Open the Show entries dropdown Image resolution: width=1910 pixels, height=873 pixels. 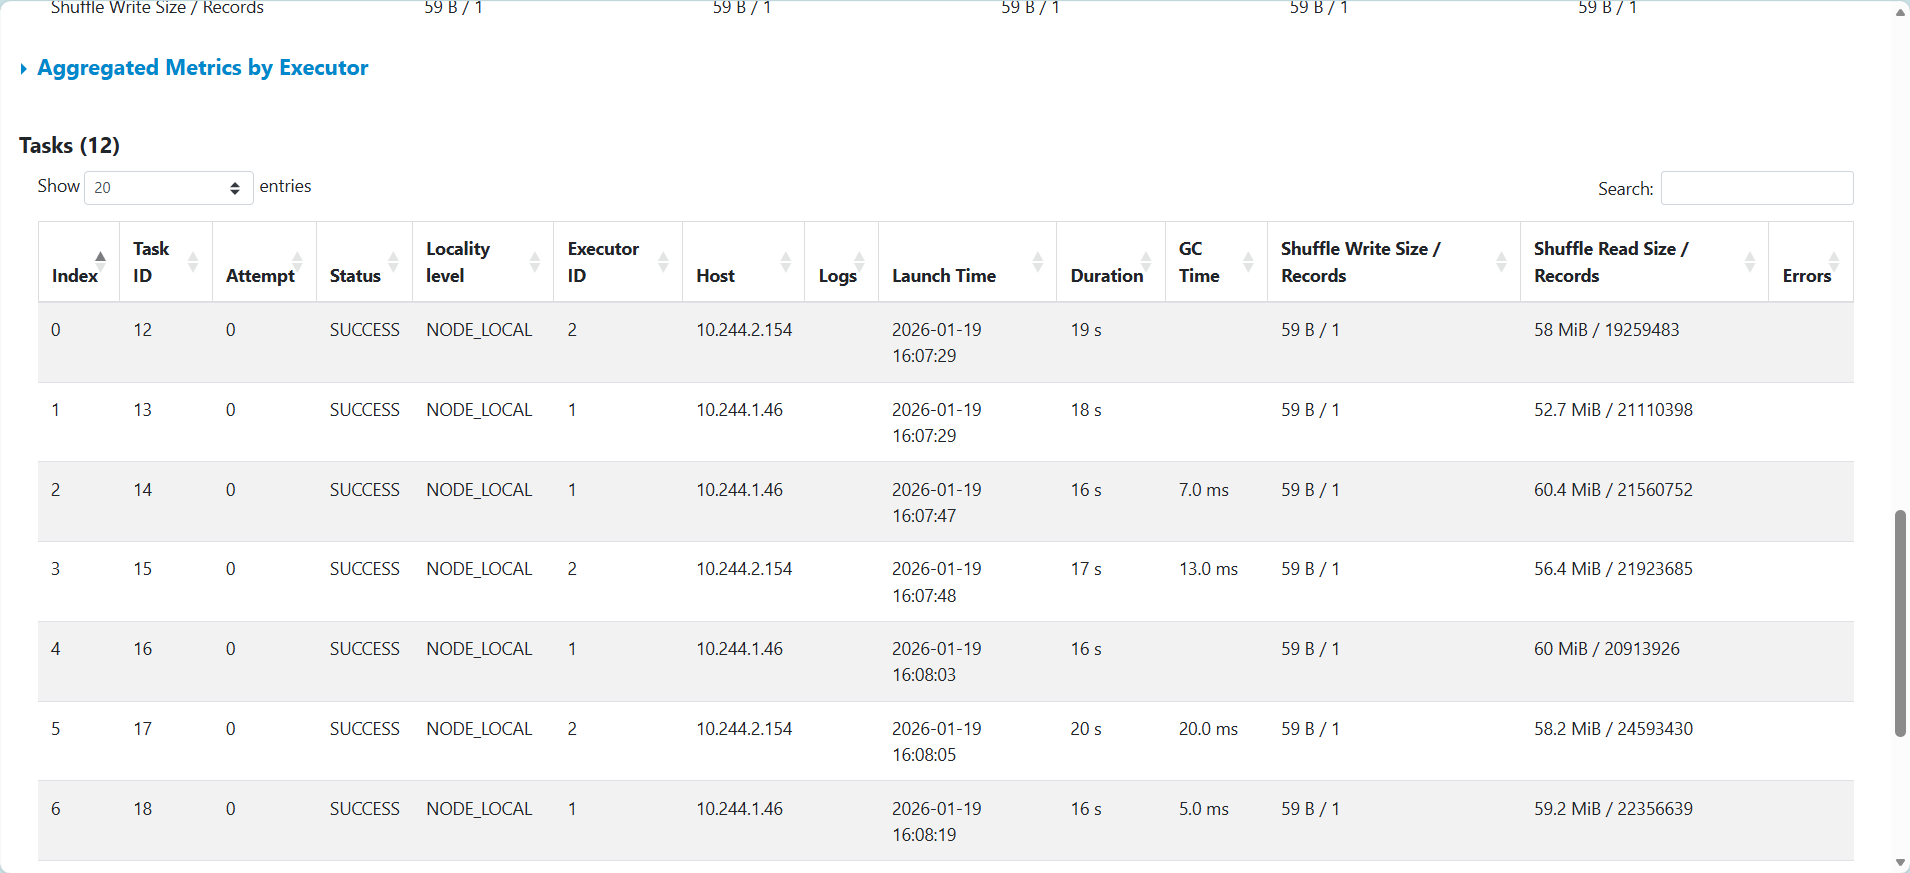168,188
